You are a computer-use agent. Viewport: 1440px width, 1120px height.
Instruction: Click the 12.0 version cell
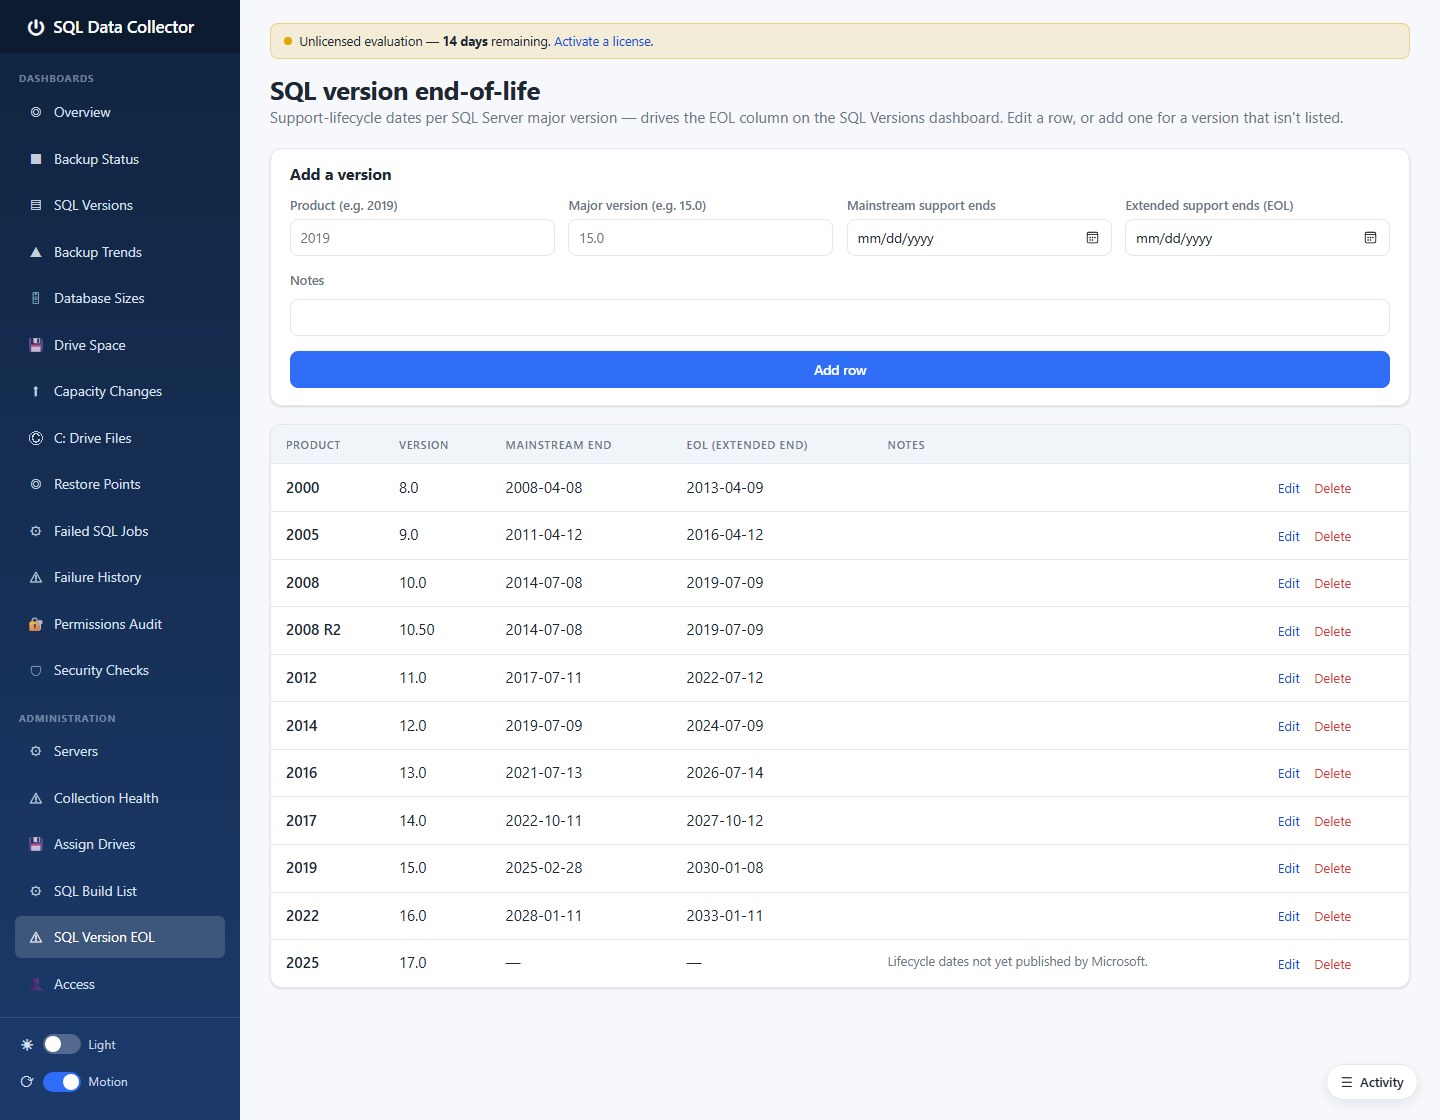412,726
